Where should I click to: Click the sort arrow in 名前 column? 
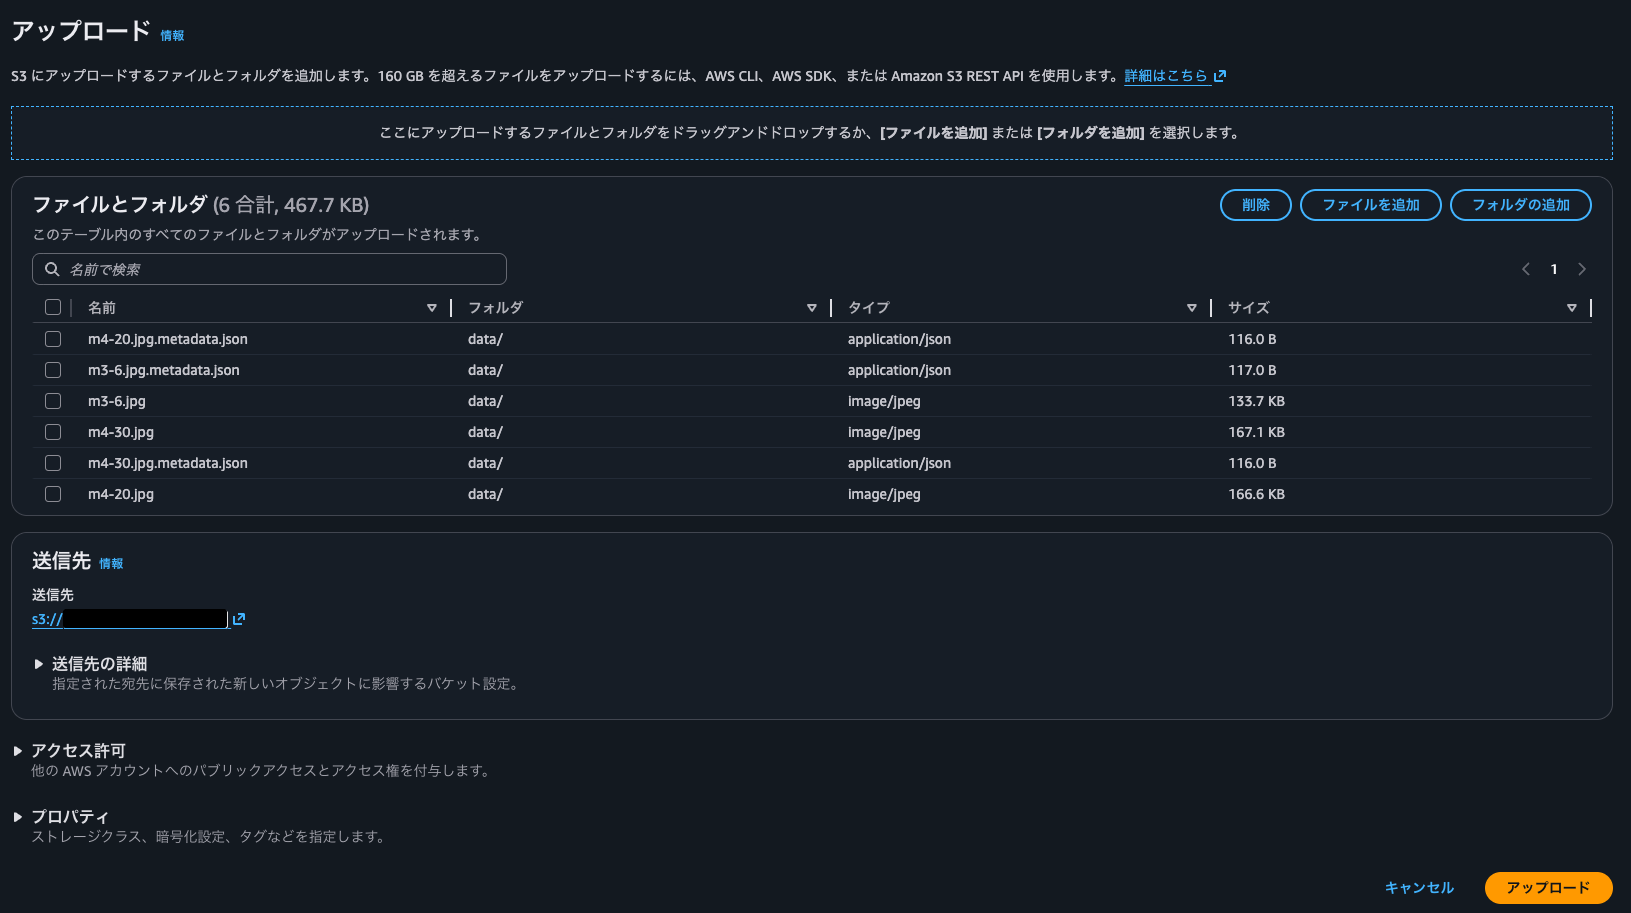click(x=432, y=308)
